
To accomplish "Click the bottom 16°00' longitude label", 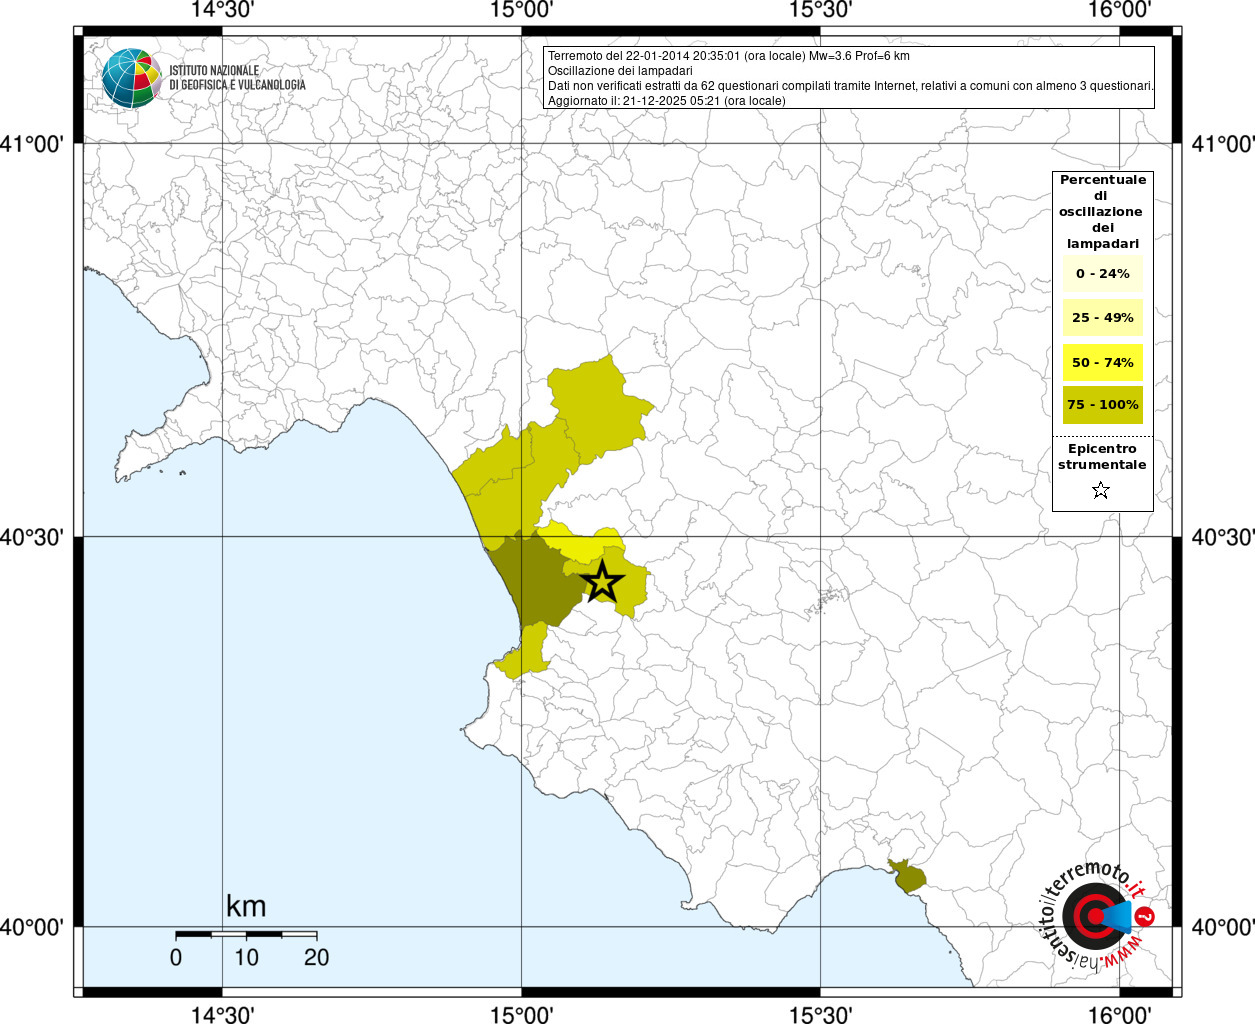I will coord(1119,1014).
